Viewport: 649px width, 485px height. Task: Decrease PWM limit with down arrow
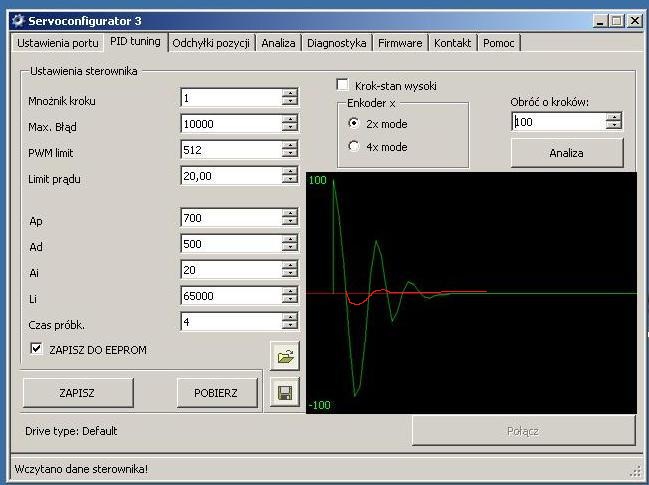tap(290, 154)
